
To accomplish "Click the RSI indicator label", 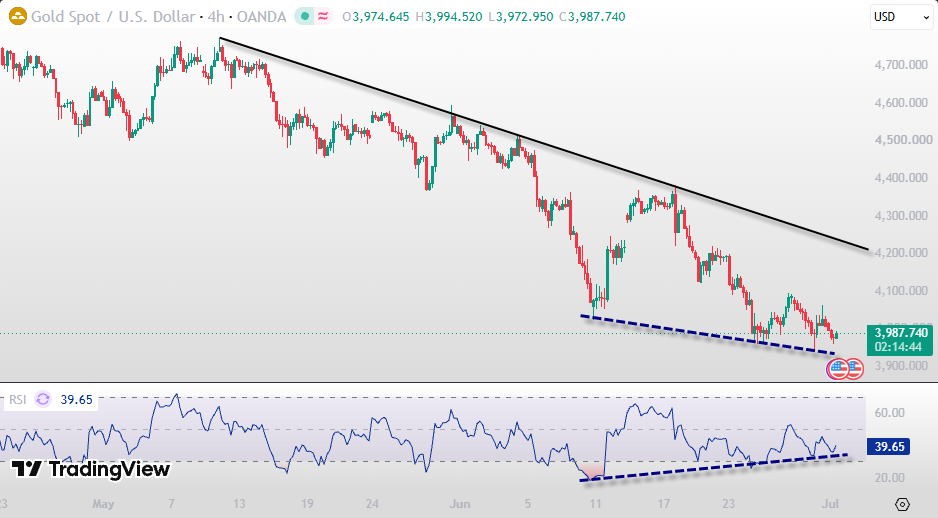I will [x=17, y=400].
